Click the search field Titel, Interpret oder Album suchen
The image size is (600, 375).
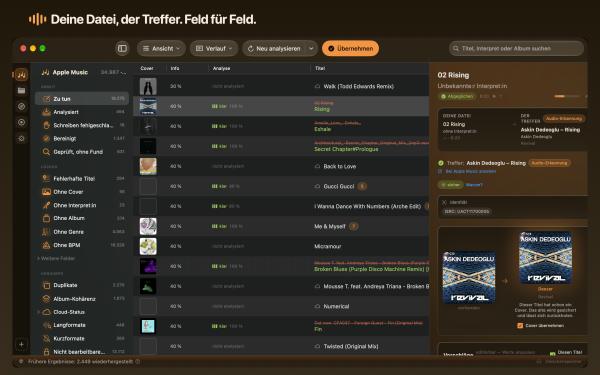tap(517, 49)
